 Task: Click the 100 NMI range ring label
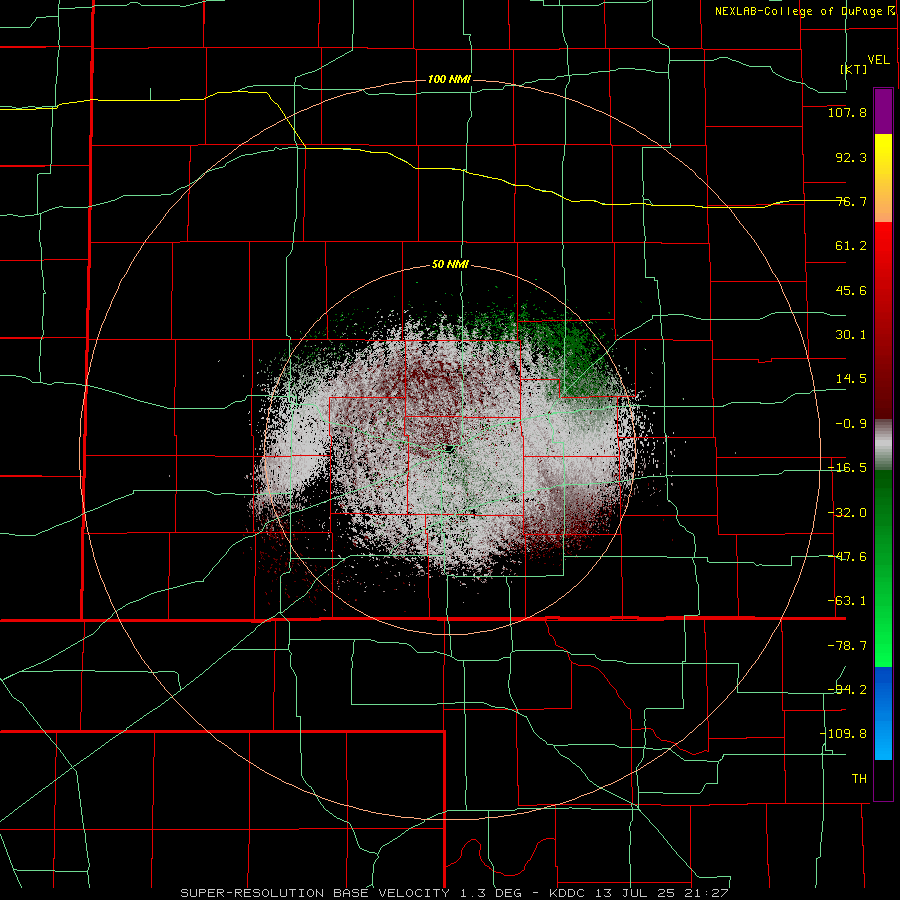pos(449,79)
